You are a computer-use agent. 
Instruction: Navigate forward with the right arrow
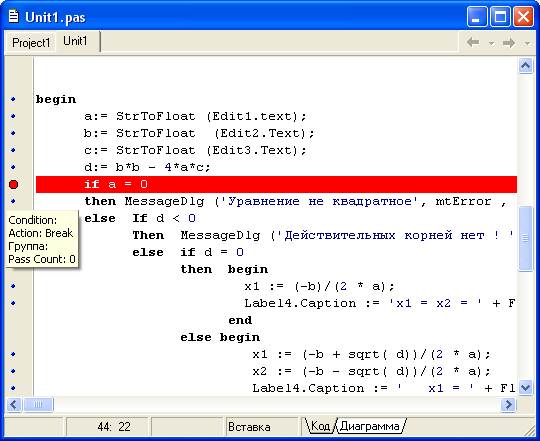509,43
